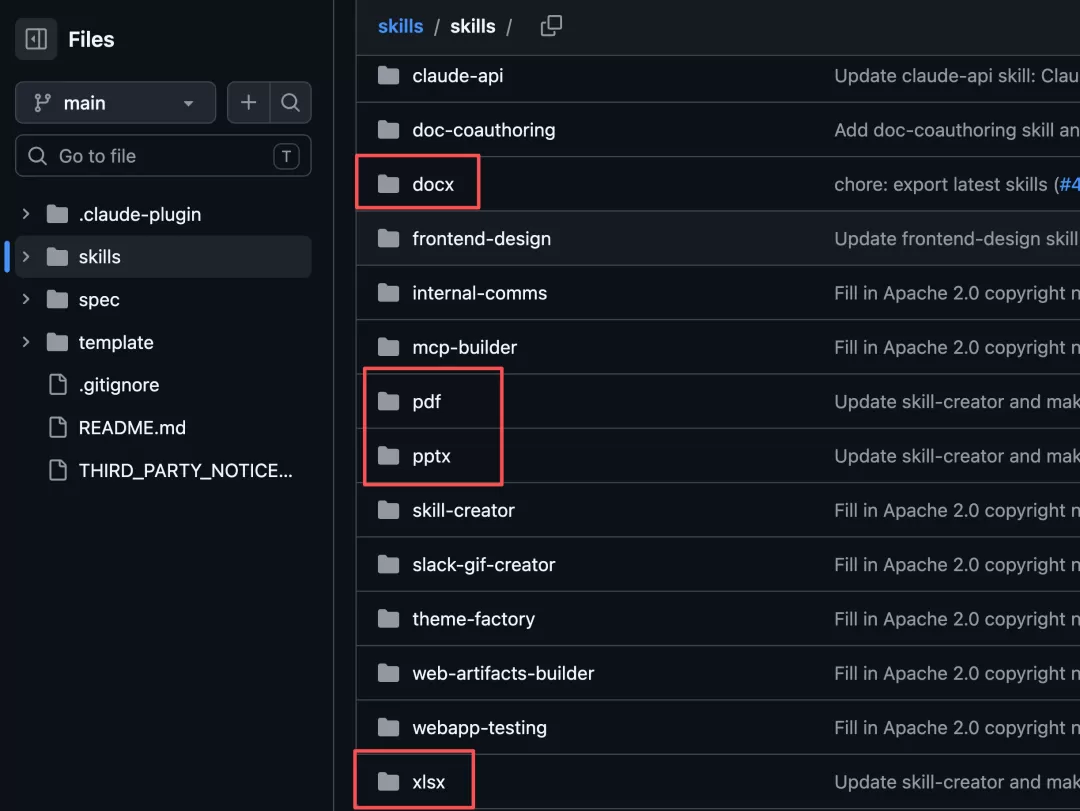The width and height of the screenshot is (1080, 811).
Task: Select template folder in sidebar tree
Action: click(116, 342)
